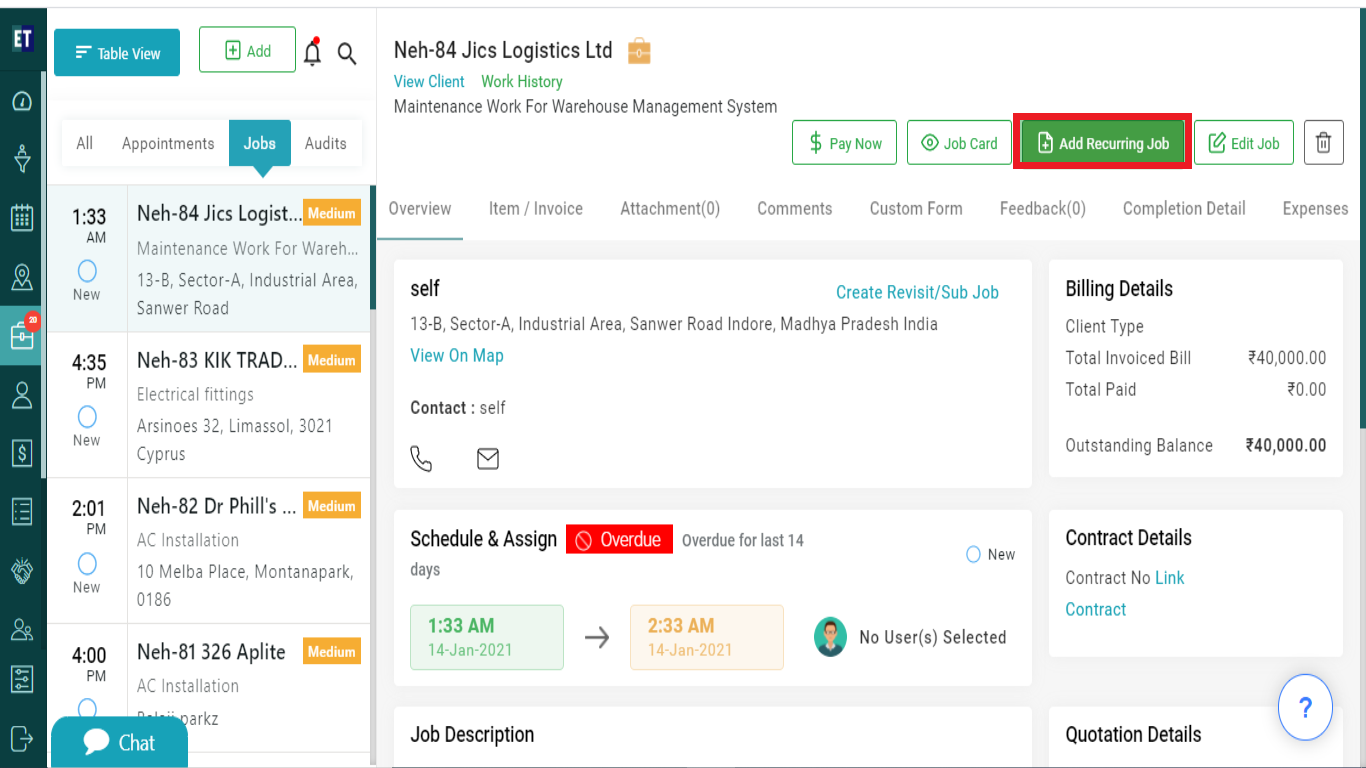
Task: Select the Jobs tab
Action: click(x=260, y=143)
